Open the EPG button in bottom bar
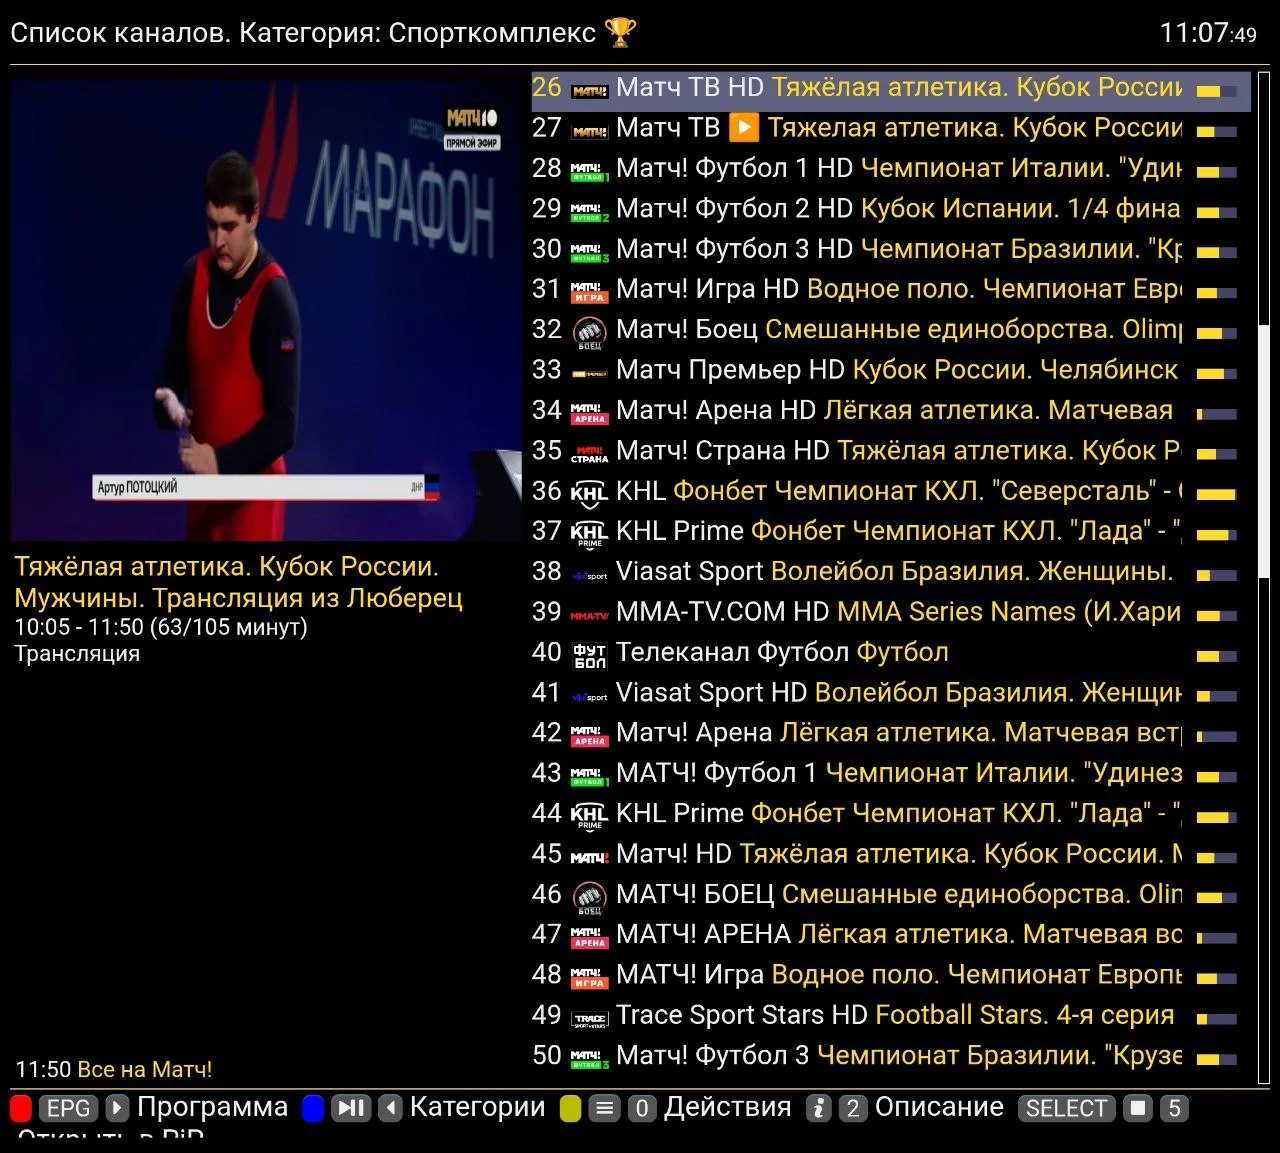Viewport: 1280px width, 1153px height. tap(68, 1108)
